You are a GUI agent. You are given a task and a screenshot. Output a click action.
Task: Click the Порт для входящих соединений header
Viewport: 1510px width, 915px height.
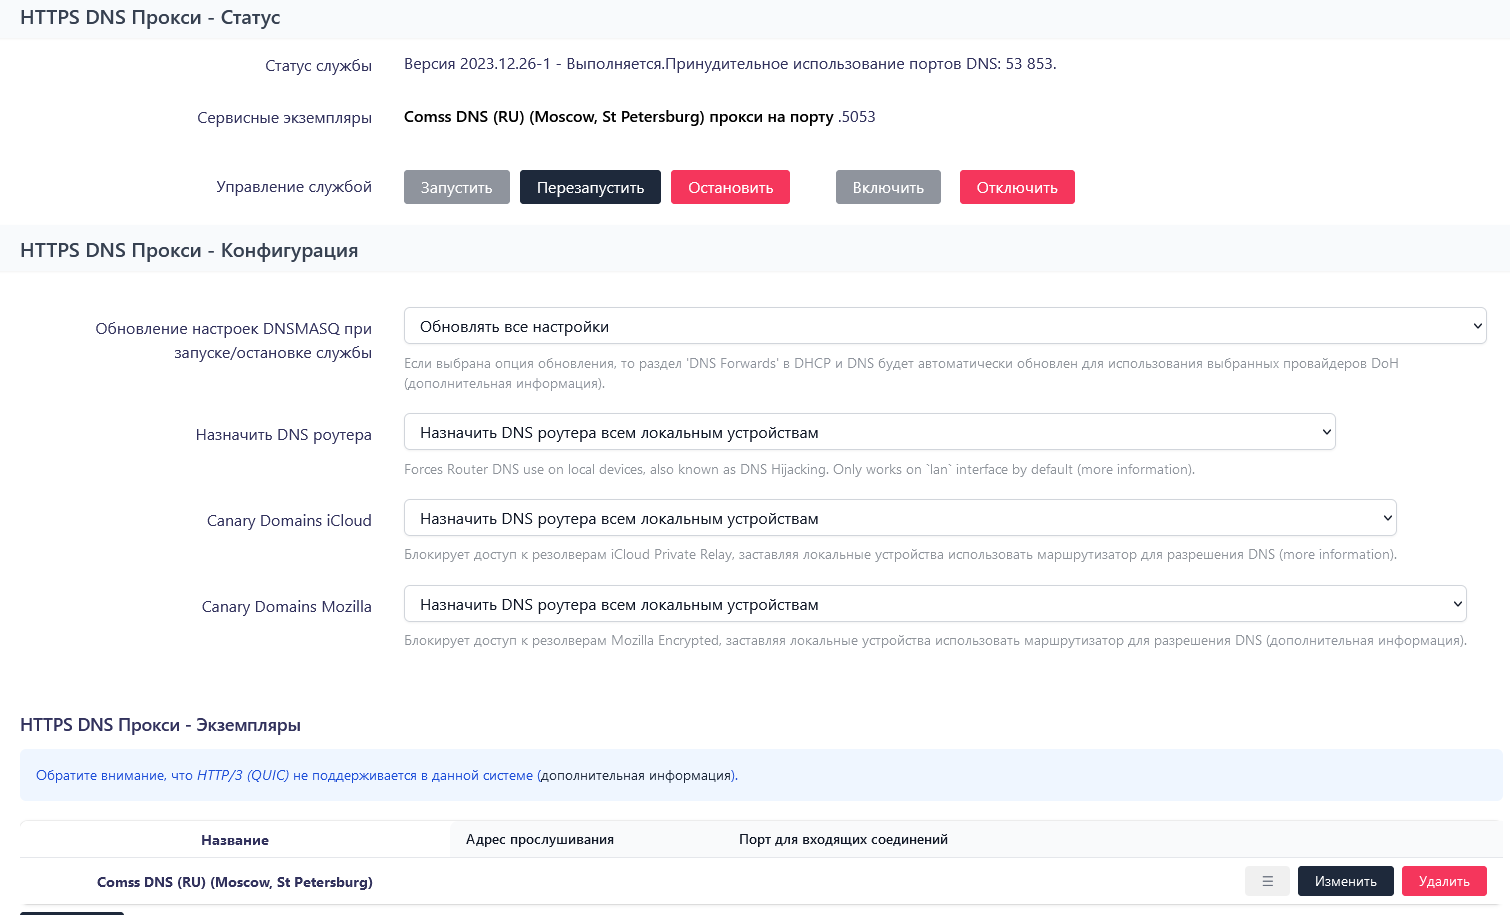843,839
